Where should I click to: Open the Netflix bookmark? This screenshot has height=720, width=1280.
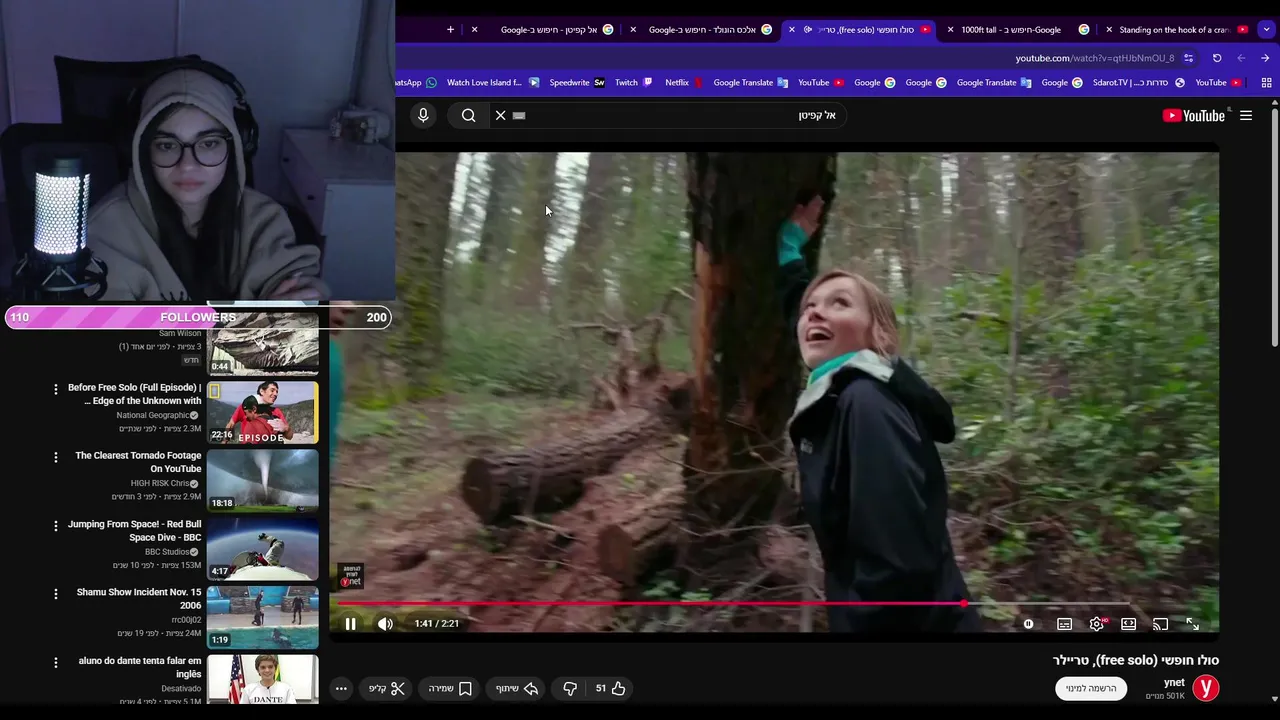(x=685, y=82)
